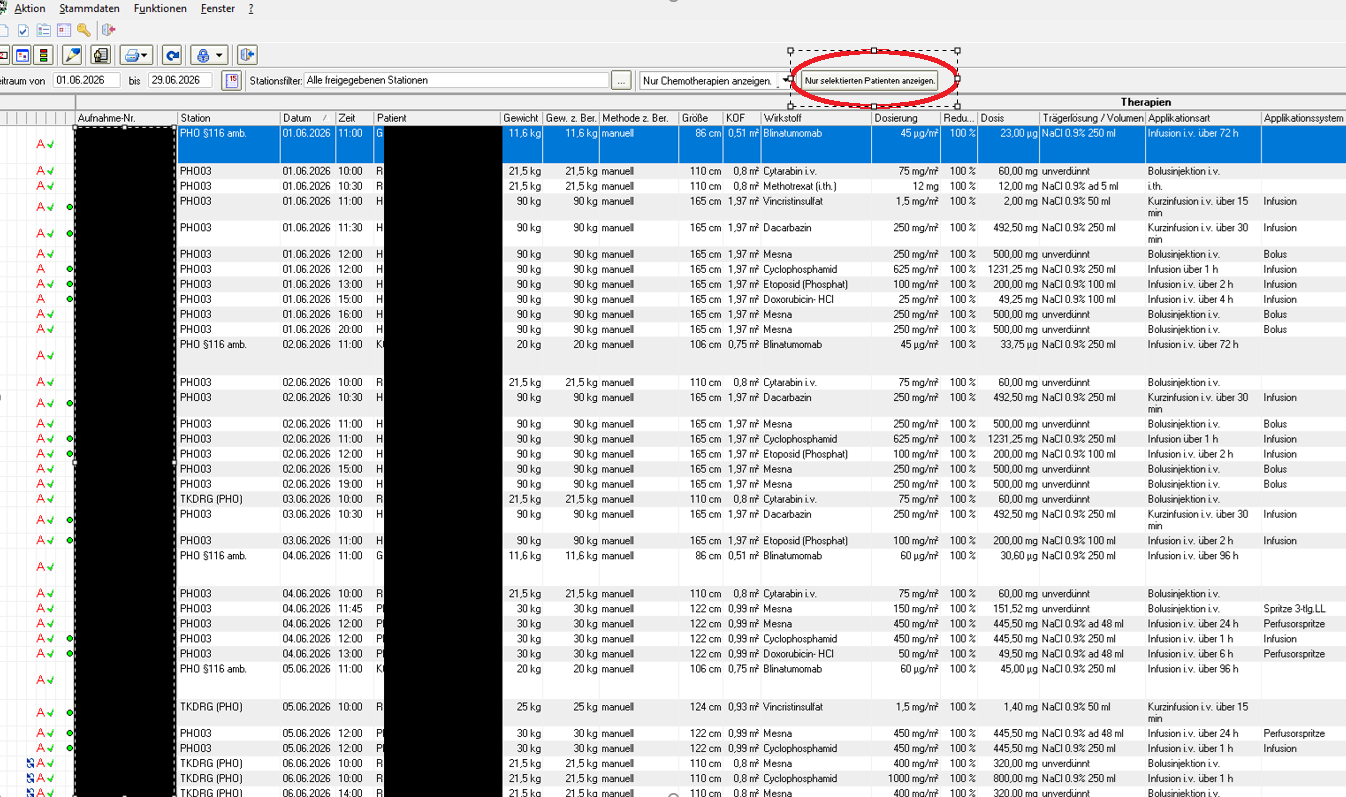
Task: Click the traffic light icon
Action: [43, 55]
